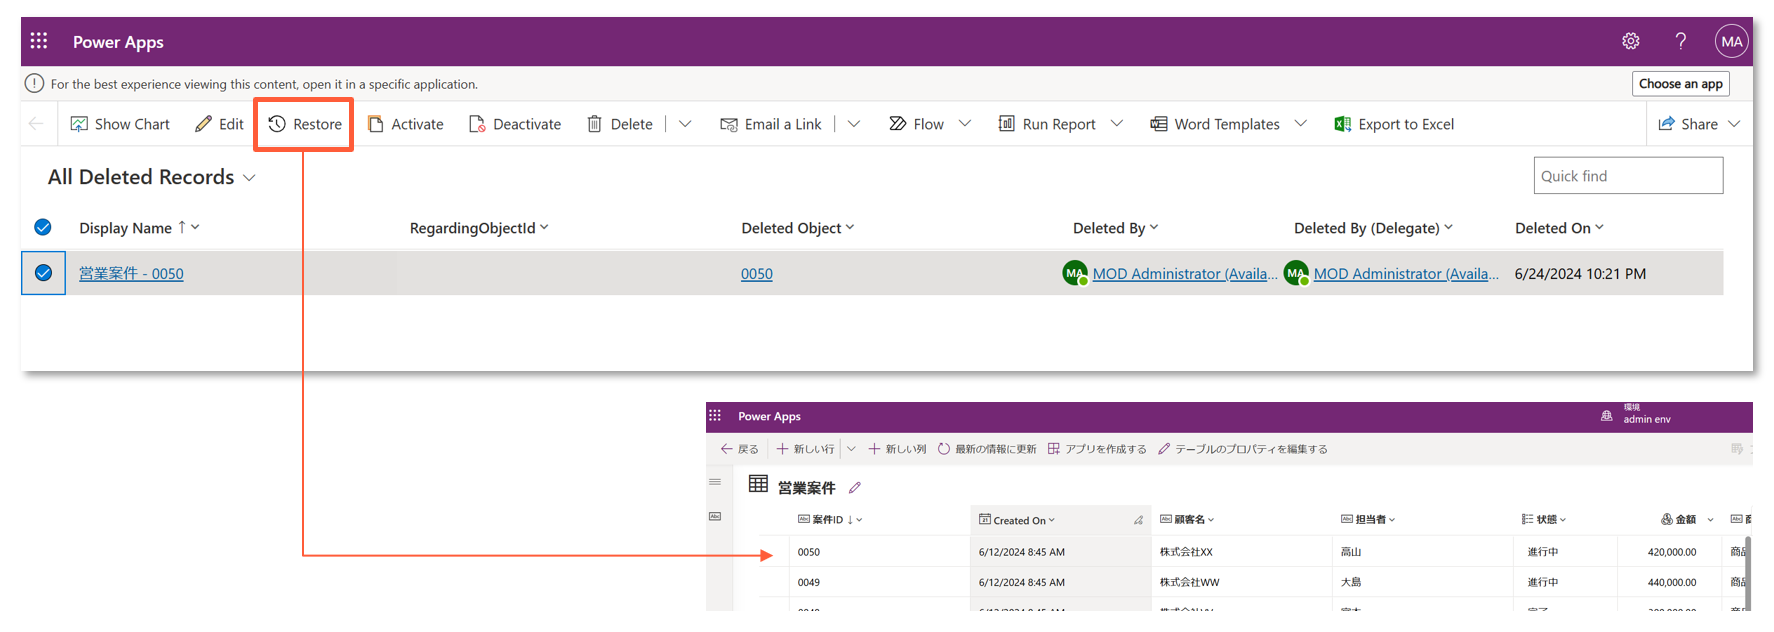Click the Activate command
The width and height of the screenshot is (1774, 632).
pyautogui.click(x=405, y=124)
